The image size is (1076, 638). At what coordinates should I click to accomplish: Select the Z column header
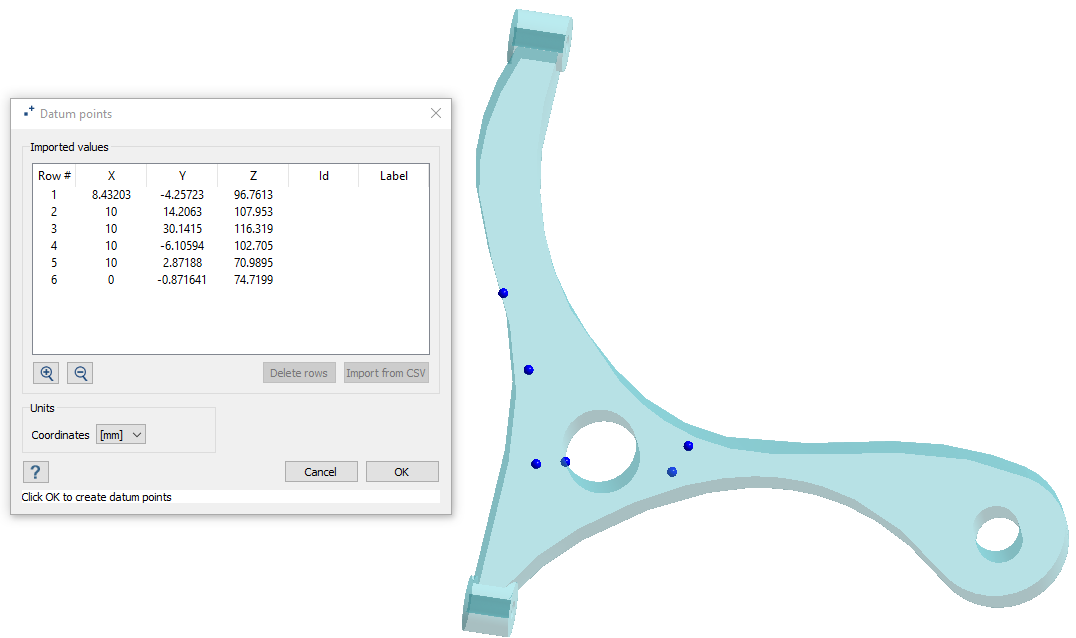point(253,176)
